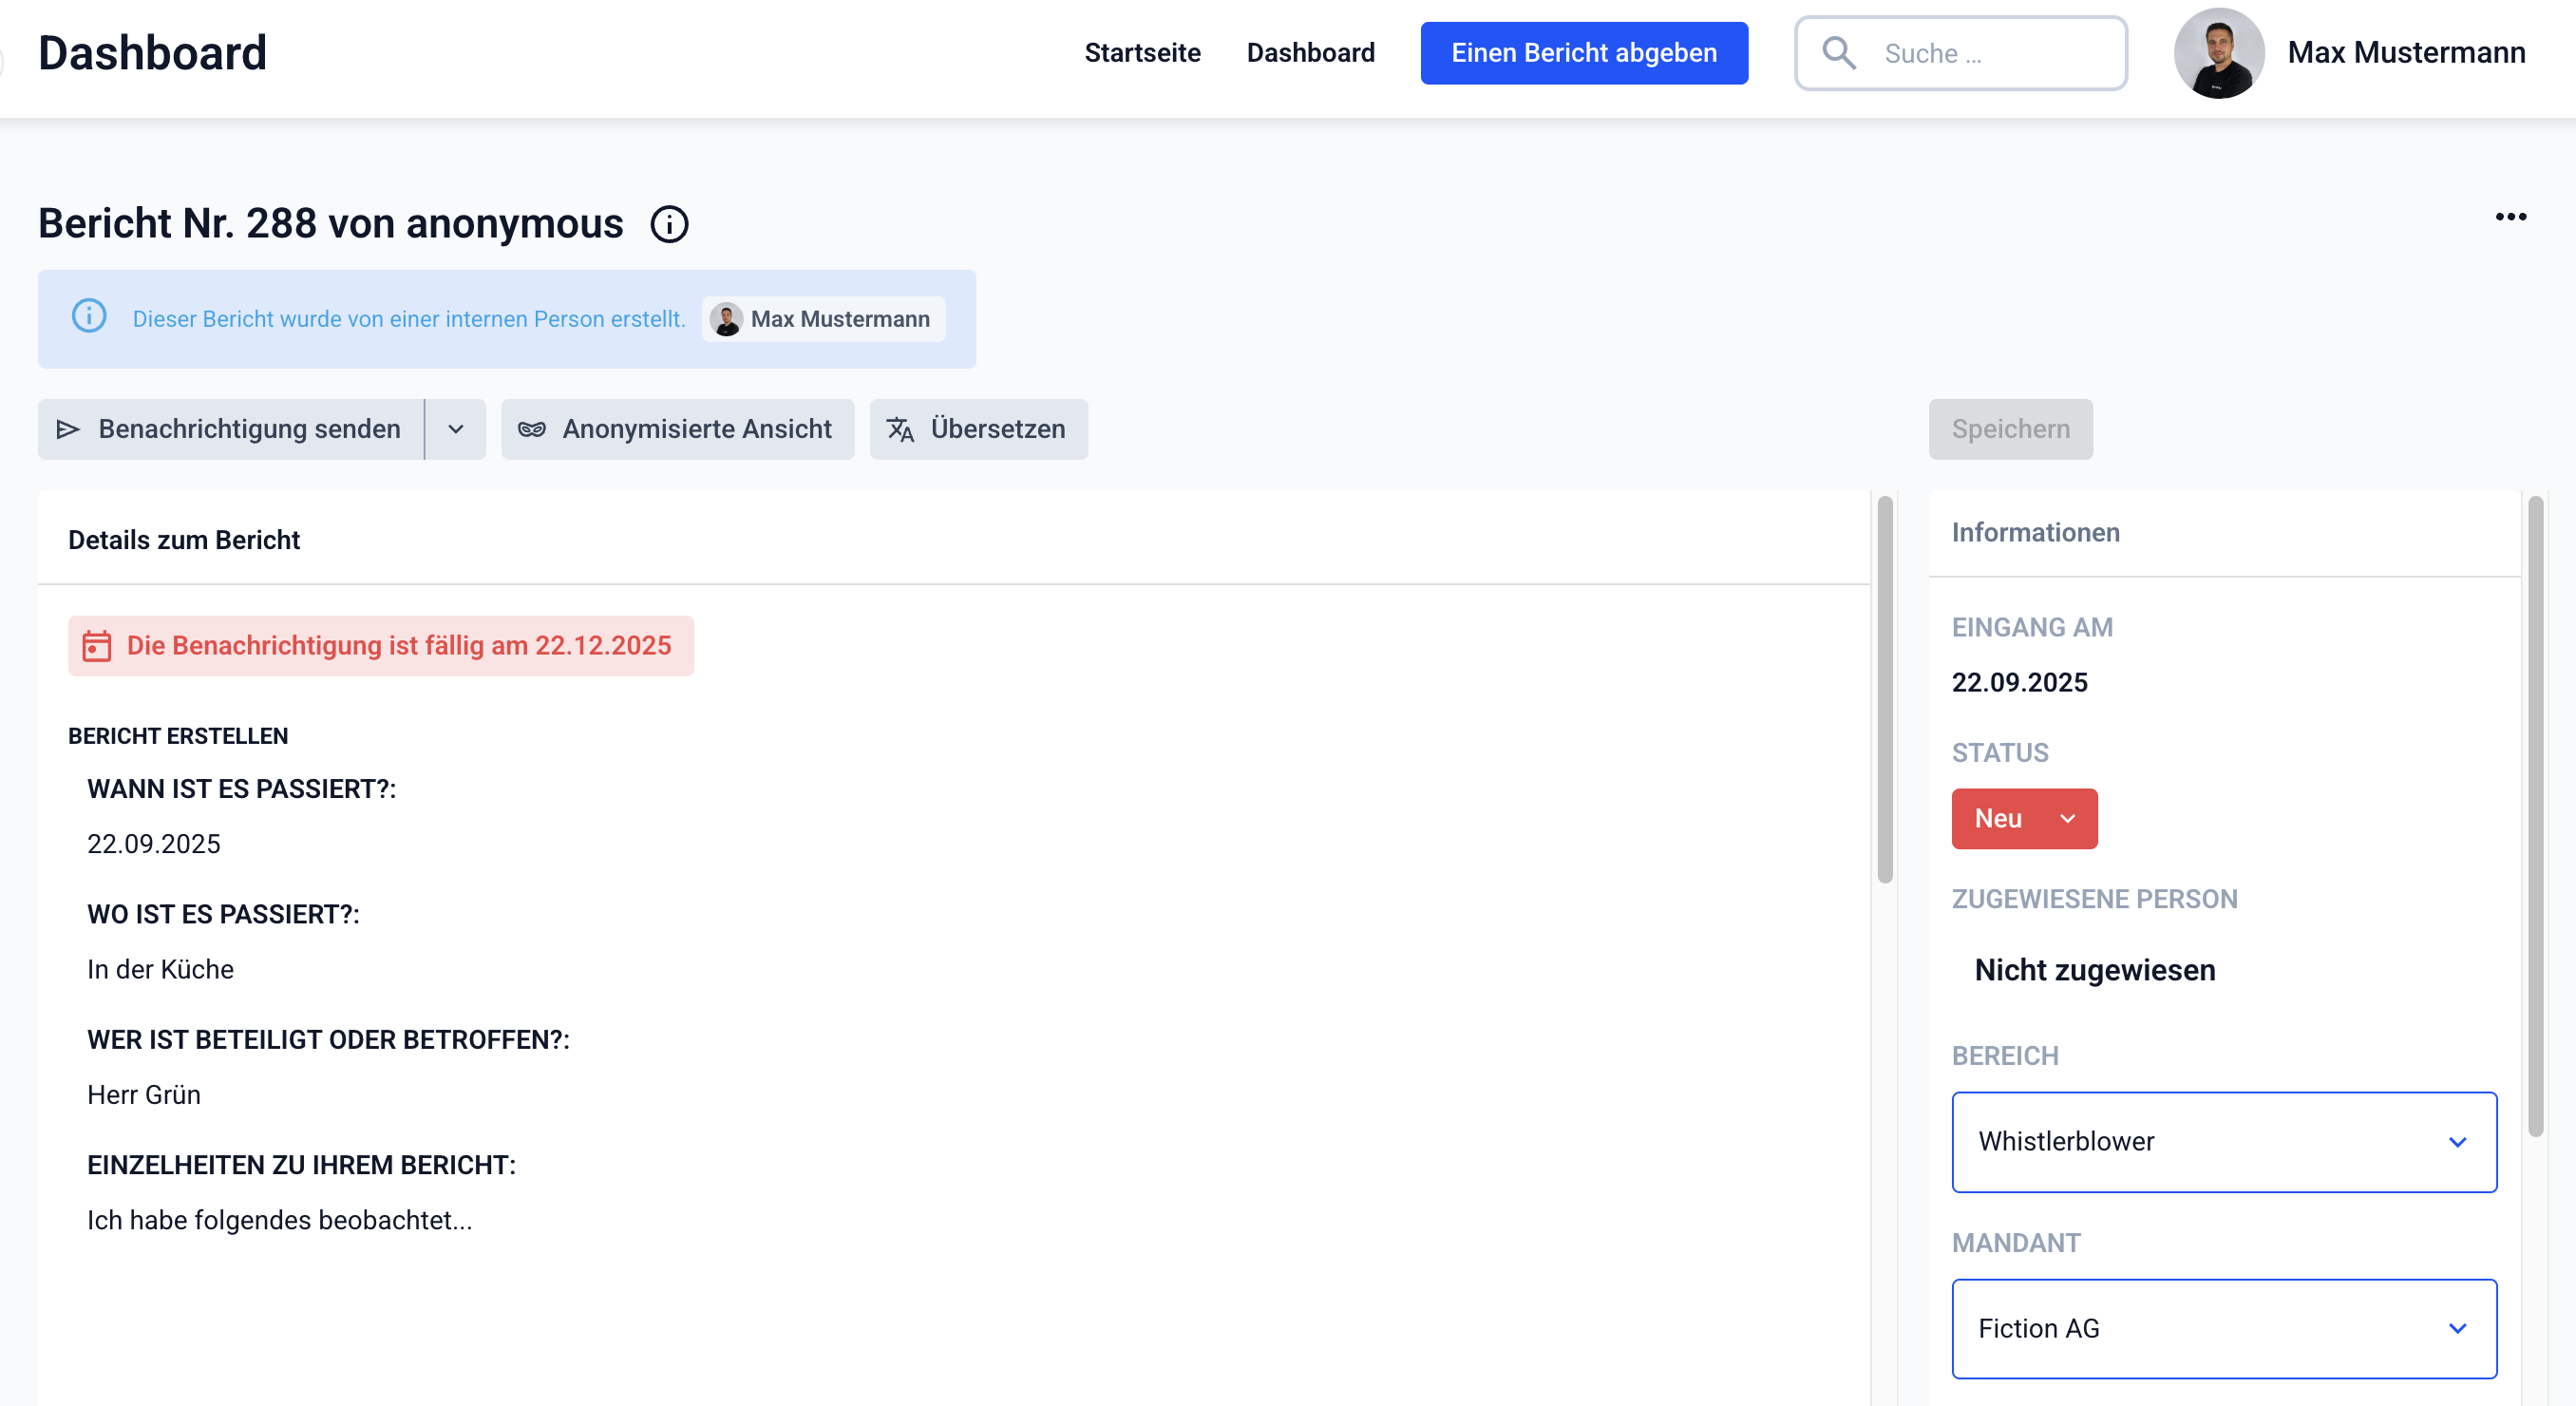
Task: Open Max Mustermann profile avatar in header
Action: 2218,53
